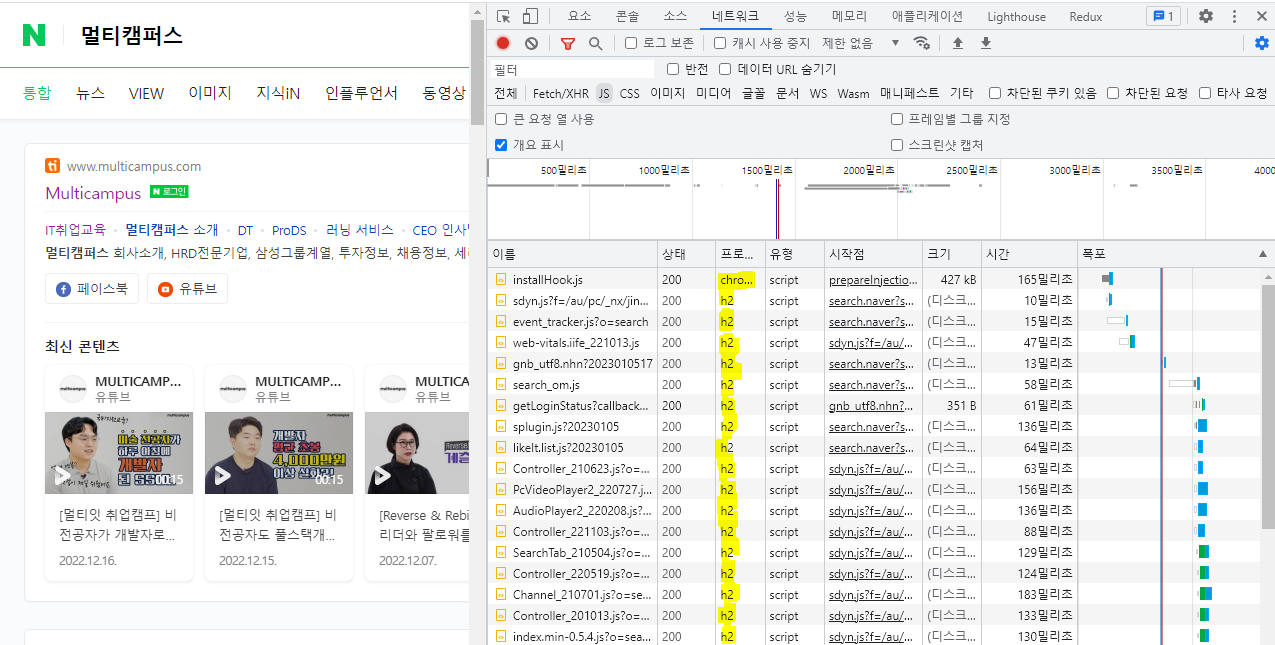Open prepareInjection initiator link
This screenshot has height=645, width=1275.
(873, 280)
